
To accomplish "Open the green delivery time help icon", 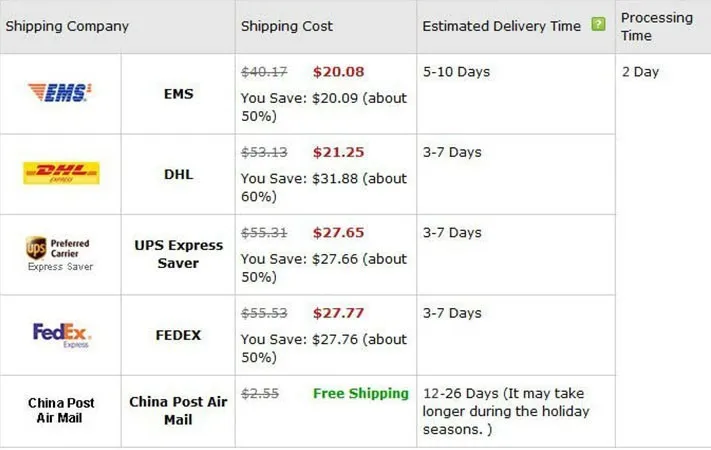I will click(599, 24).
